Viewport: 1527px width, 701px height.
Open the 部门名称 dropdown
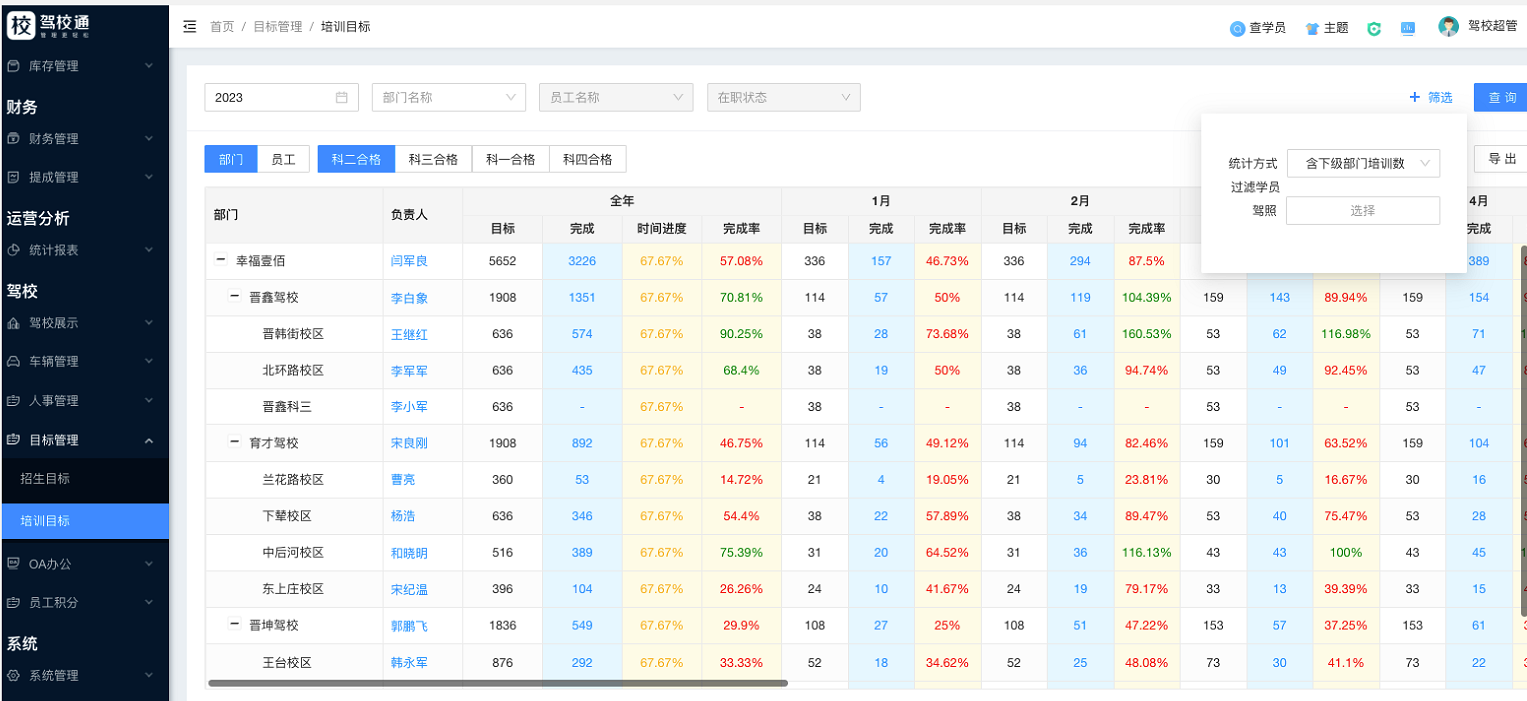coord(448,97)
